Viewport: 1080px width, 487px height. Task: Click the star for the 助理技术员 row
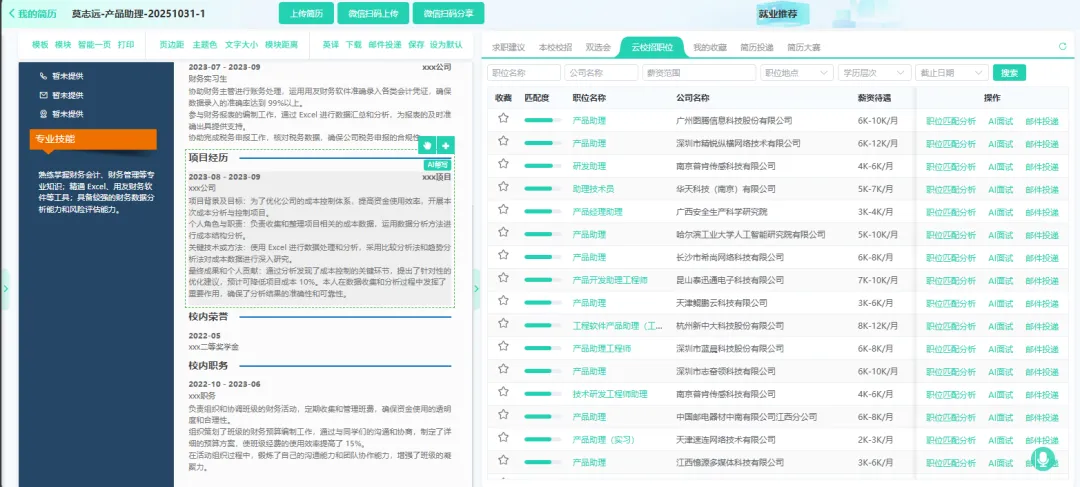coord(503,188)
